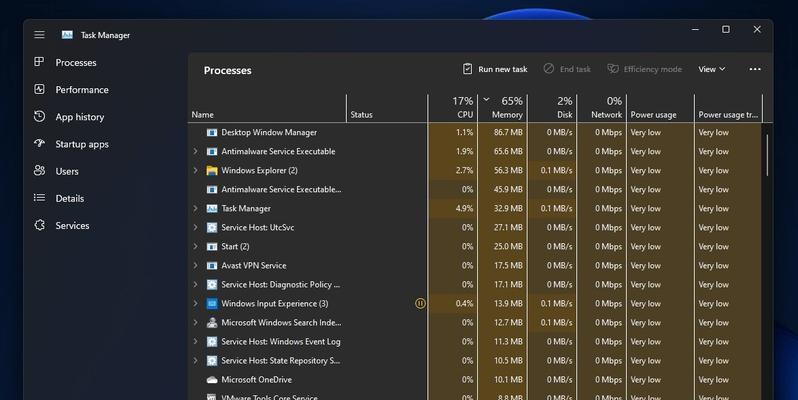Click the Windows Explorer folder icon

tap(212, 170)
